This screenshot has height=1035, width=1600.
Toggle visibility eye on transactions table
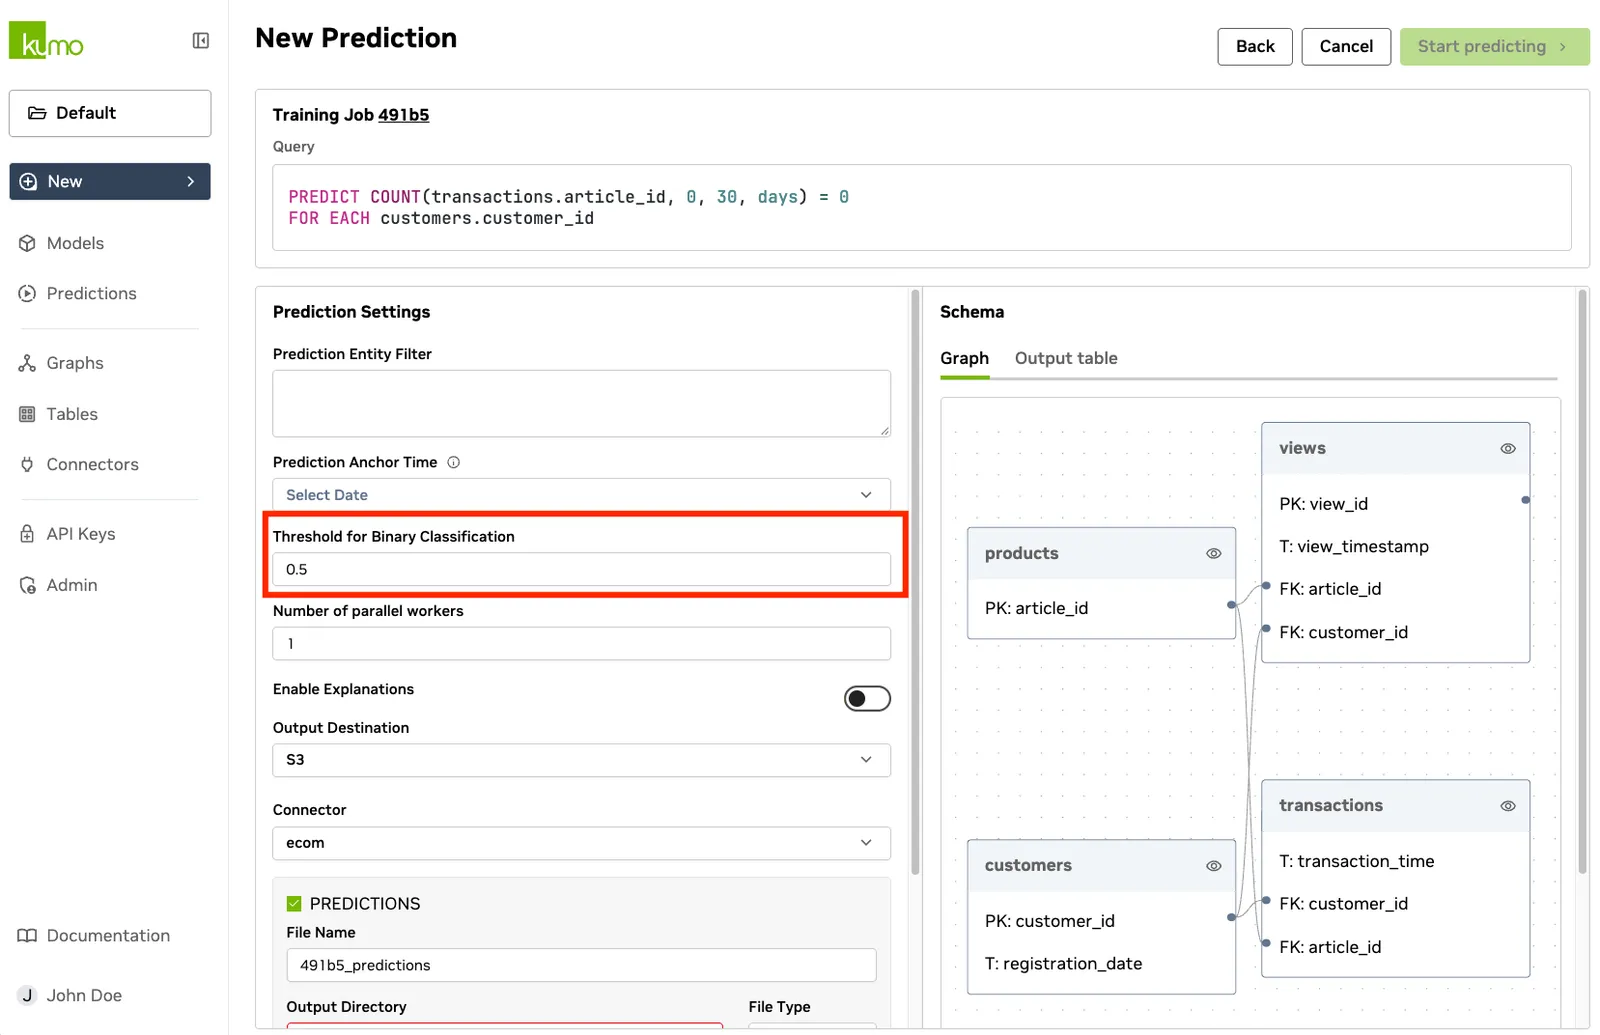1508,806
